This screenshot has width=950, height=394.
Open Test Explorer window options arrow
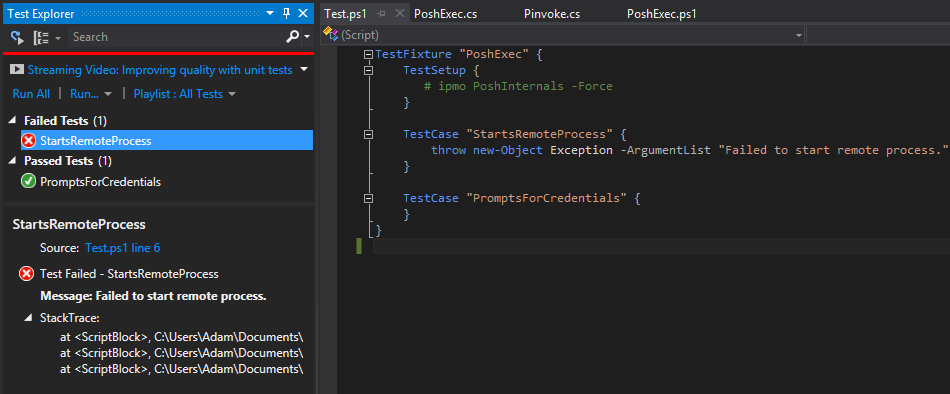click(270, 13)
